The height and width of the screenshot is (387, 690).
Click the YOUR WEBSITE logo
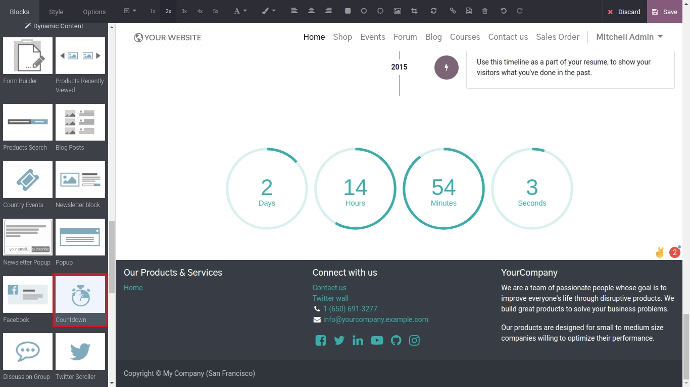coord(167,37)
